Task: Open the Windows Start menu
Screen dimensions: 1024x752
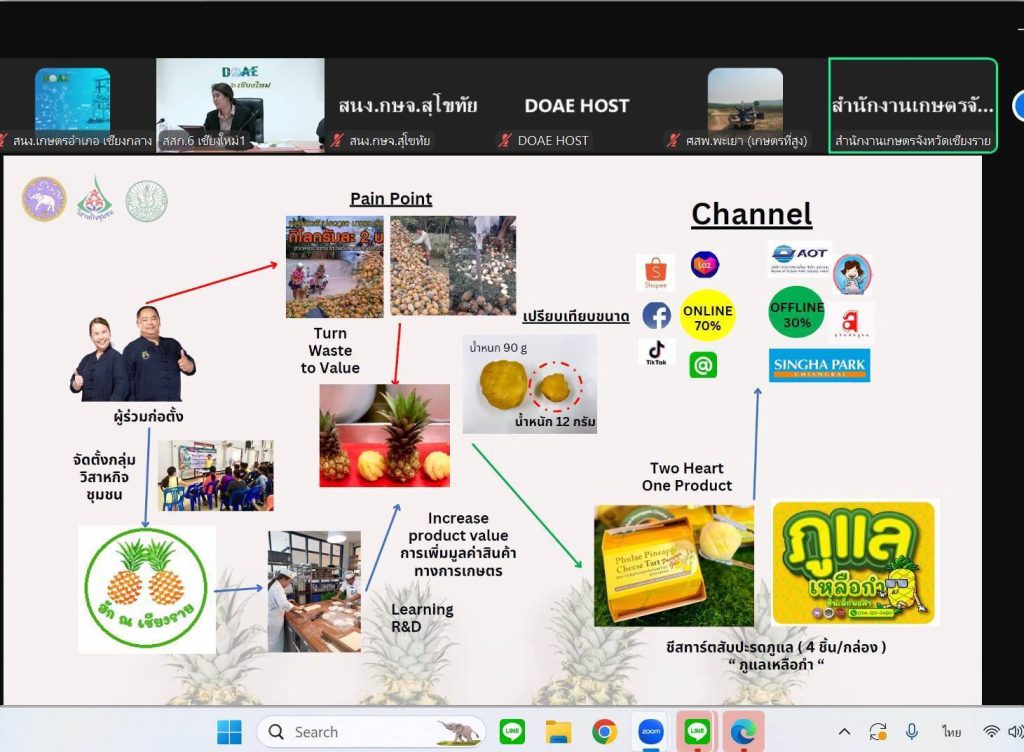Action: pyautogui.click(x=229, y=732)
